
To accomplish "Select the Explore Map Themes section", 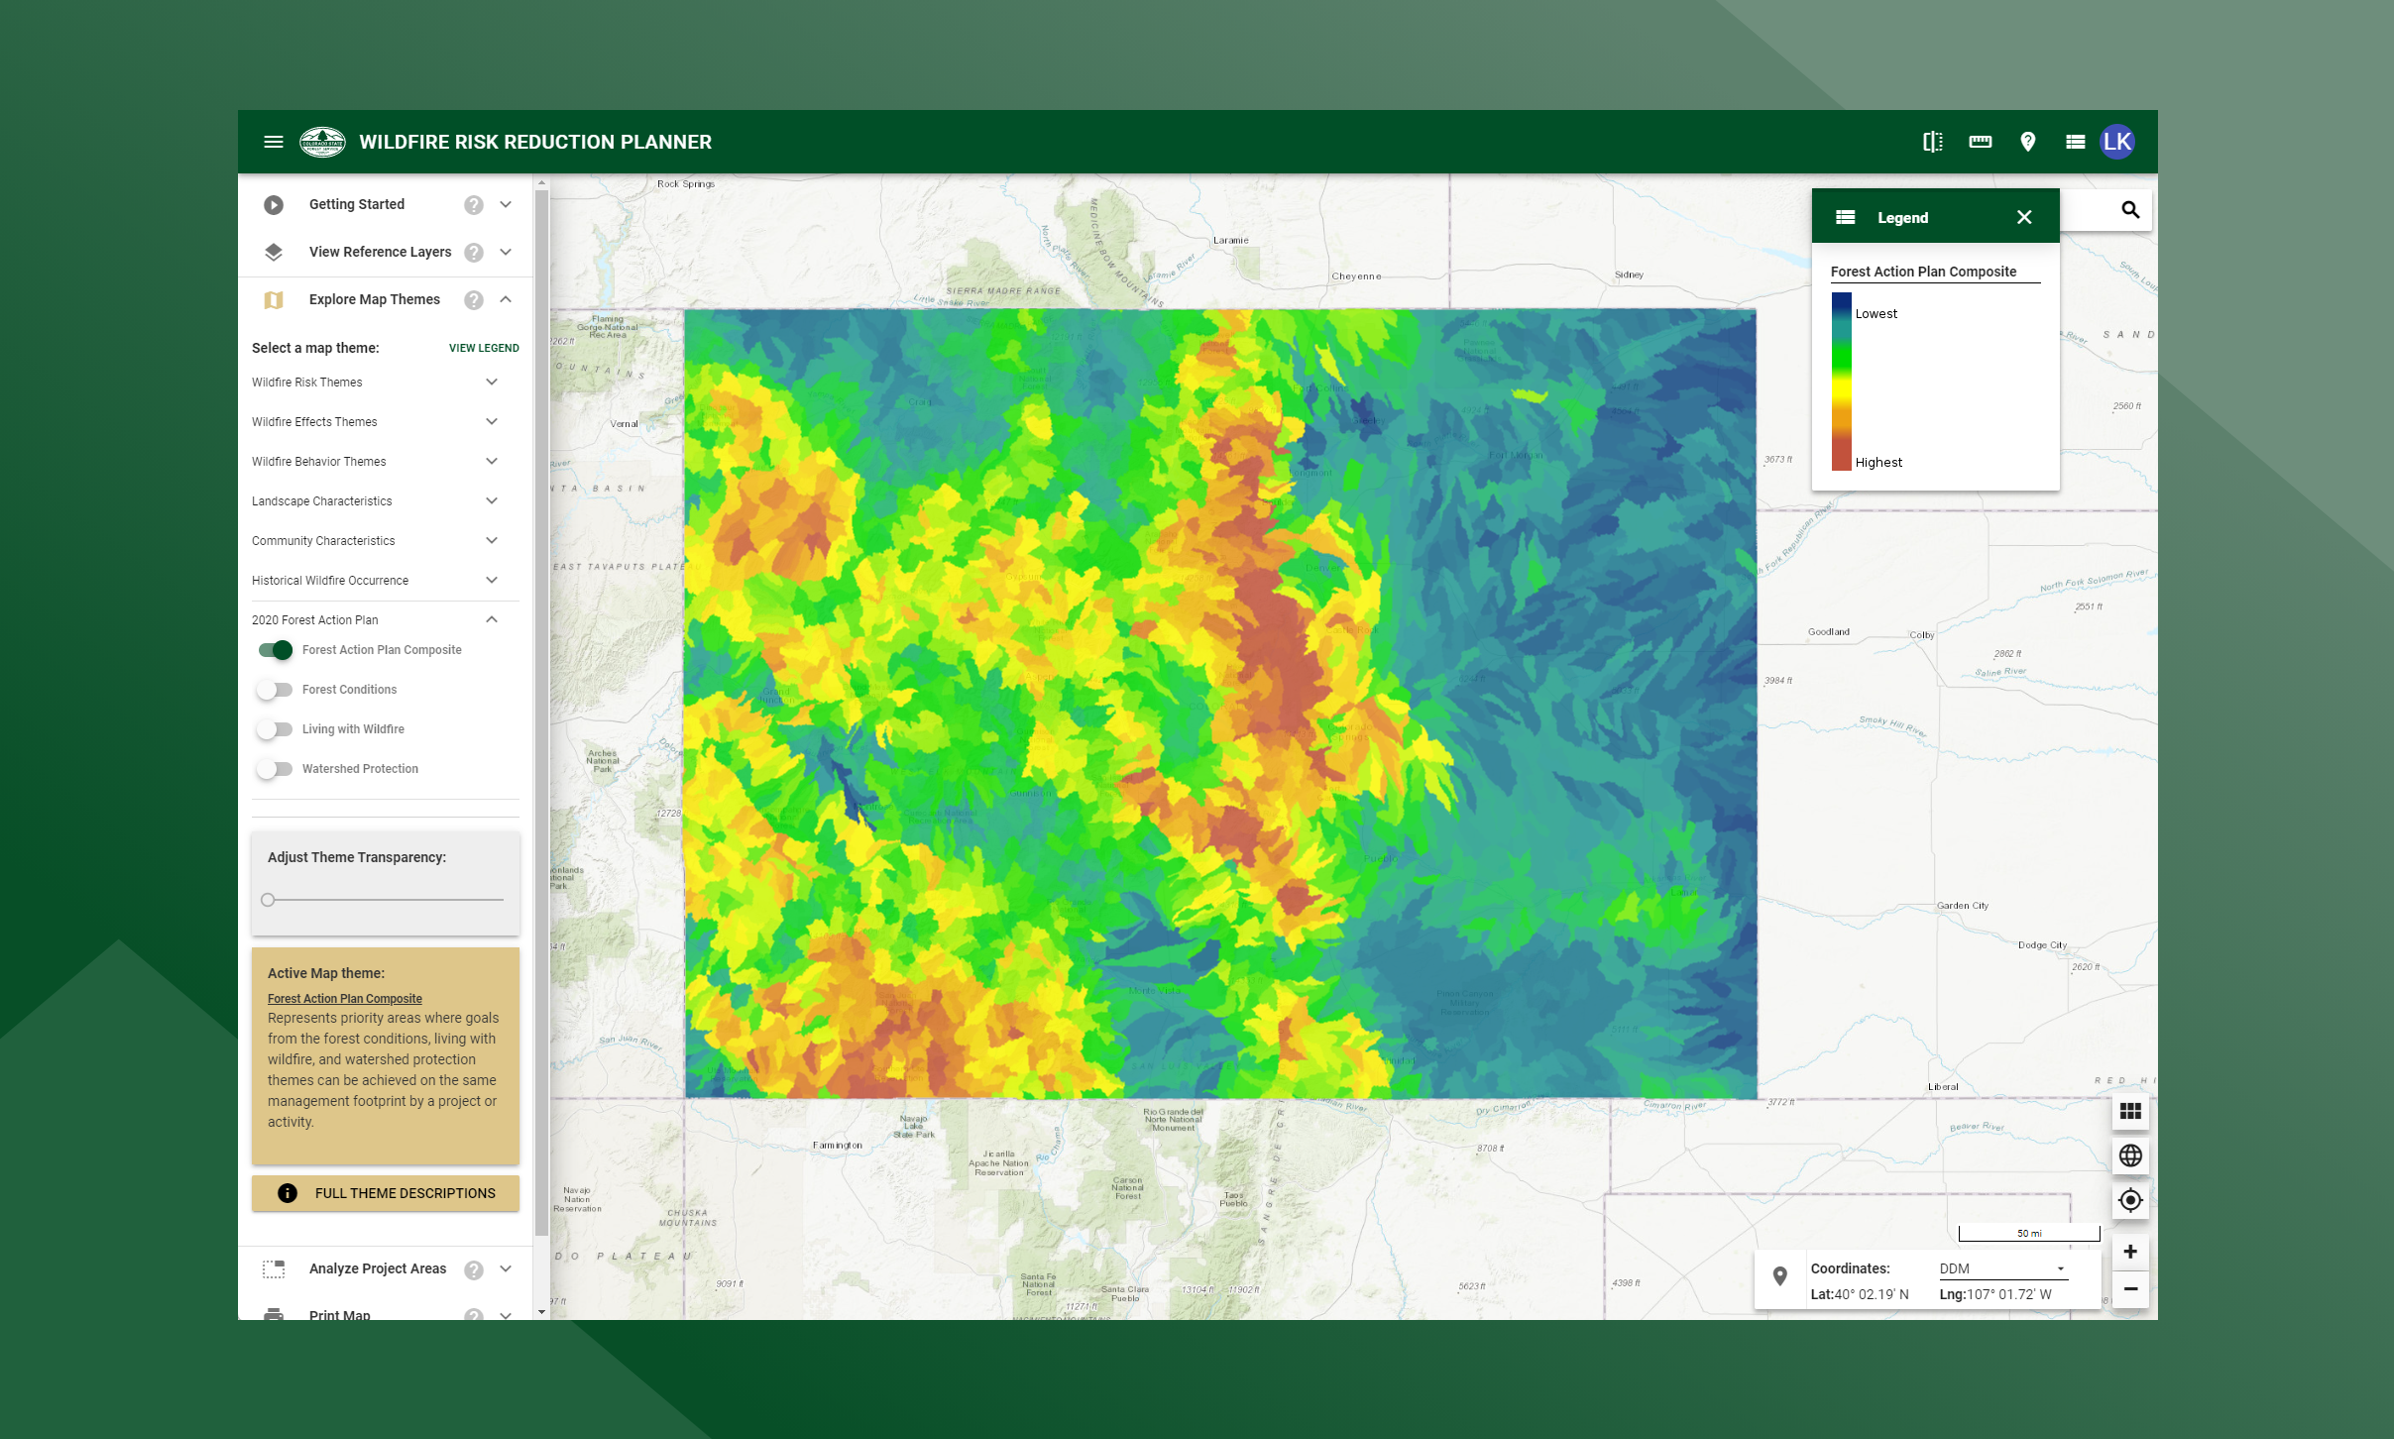I will pos(385,299).
